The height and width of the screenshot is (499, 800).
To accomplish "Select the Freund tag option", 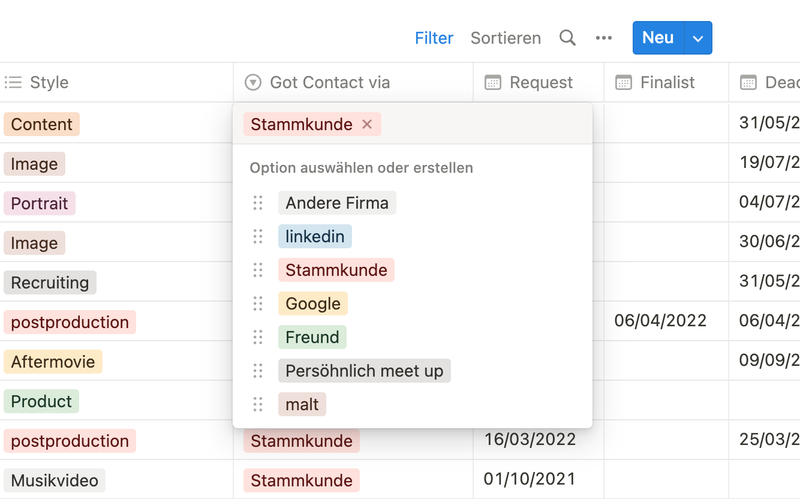I will tap(312, 337).
